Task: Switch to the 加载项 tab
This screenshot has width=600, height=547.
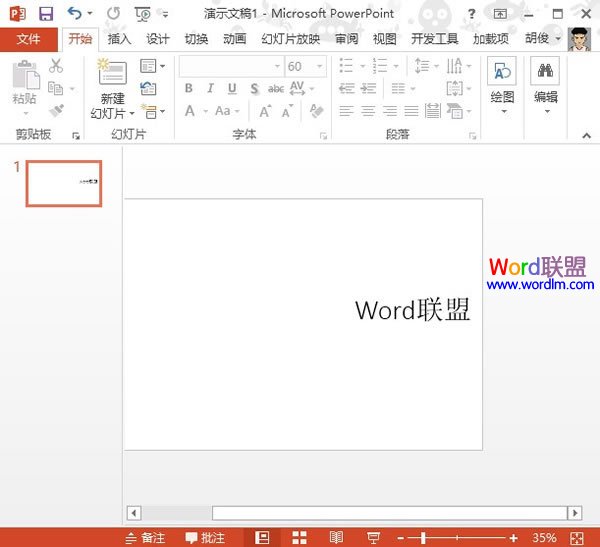Action: [x=491, y=39]
